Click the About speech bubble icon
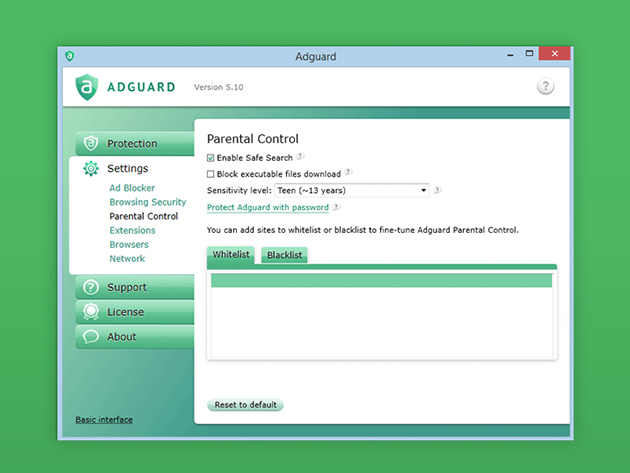This screenshot has height=473, width=630. (91, 336)
